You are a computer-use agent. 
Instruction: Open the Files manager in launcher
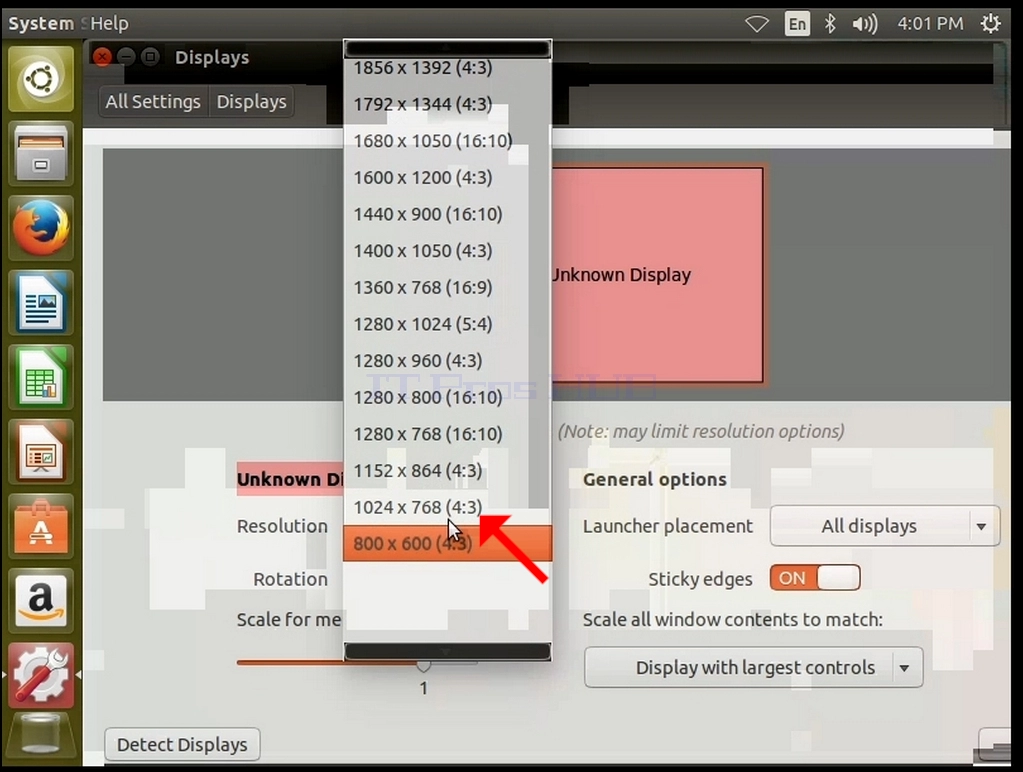[x=41, y=154]
